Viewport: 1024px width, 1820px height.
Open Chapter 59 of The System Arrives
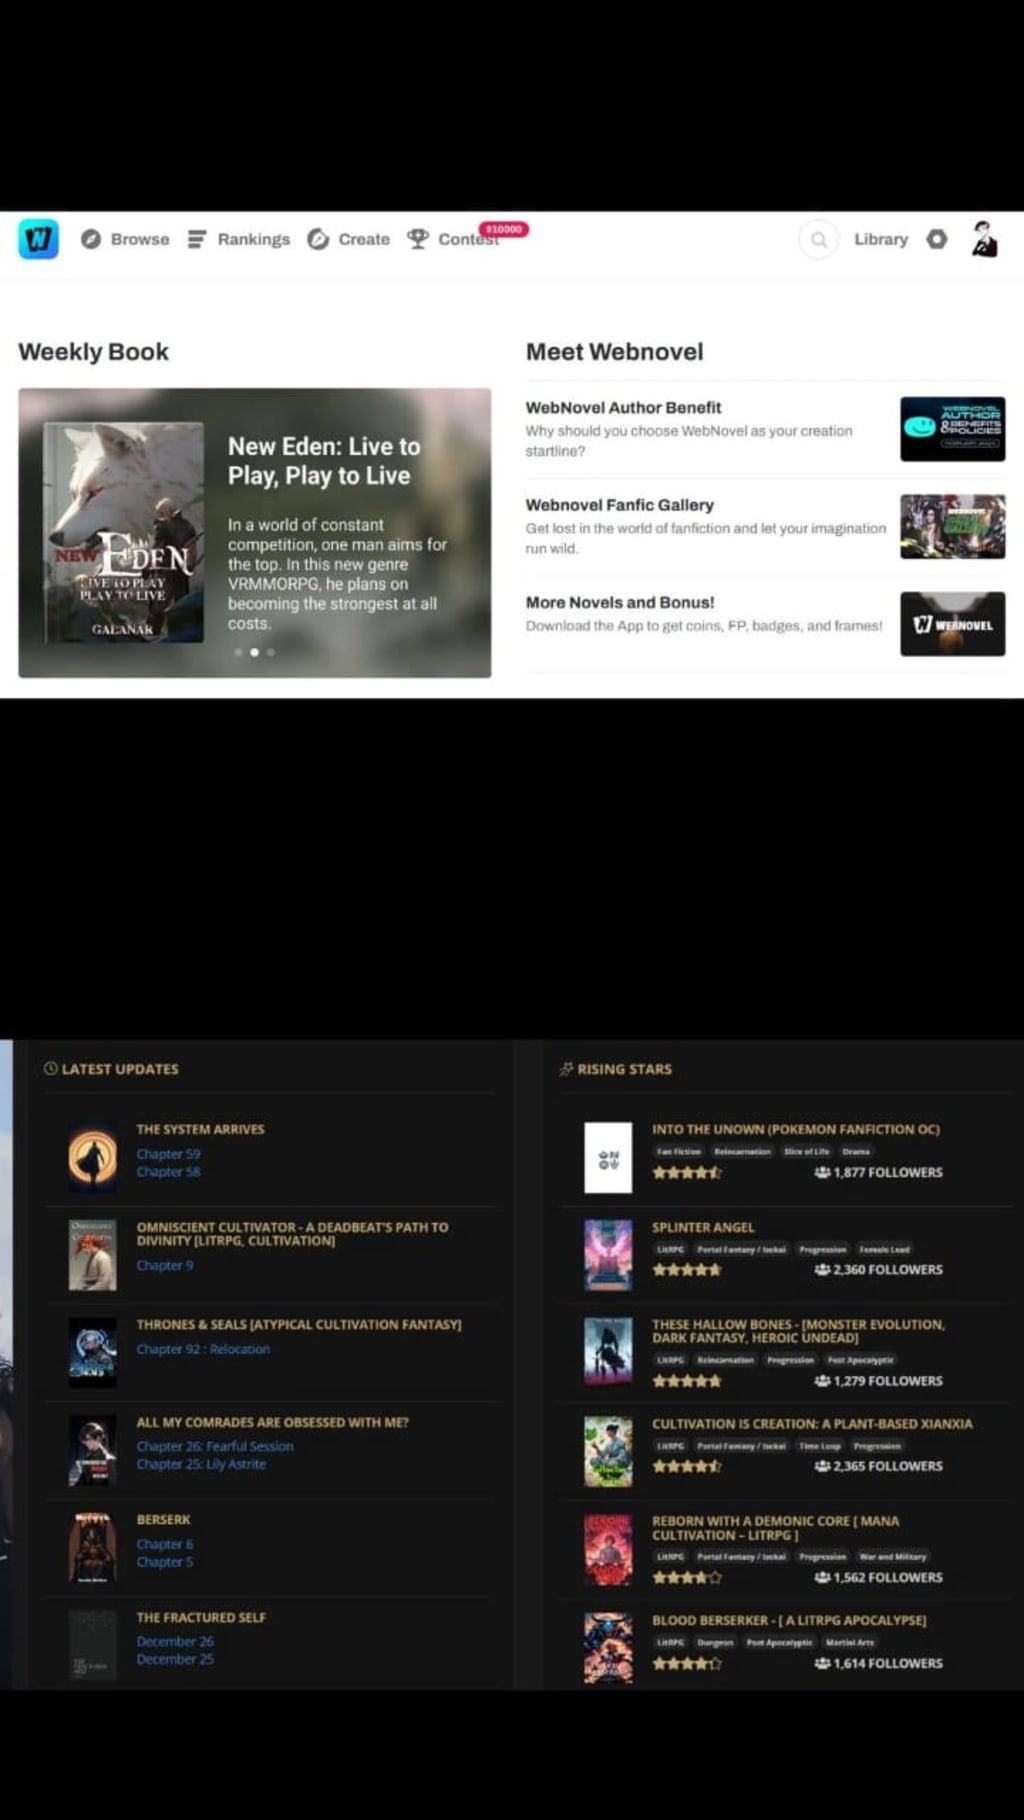click(x=168, y=1154)
